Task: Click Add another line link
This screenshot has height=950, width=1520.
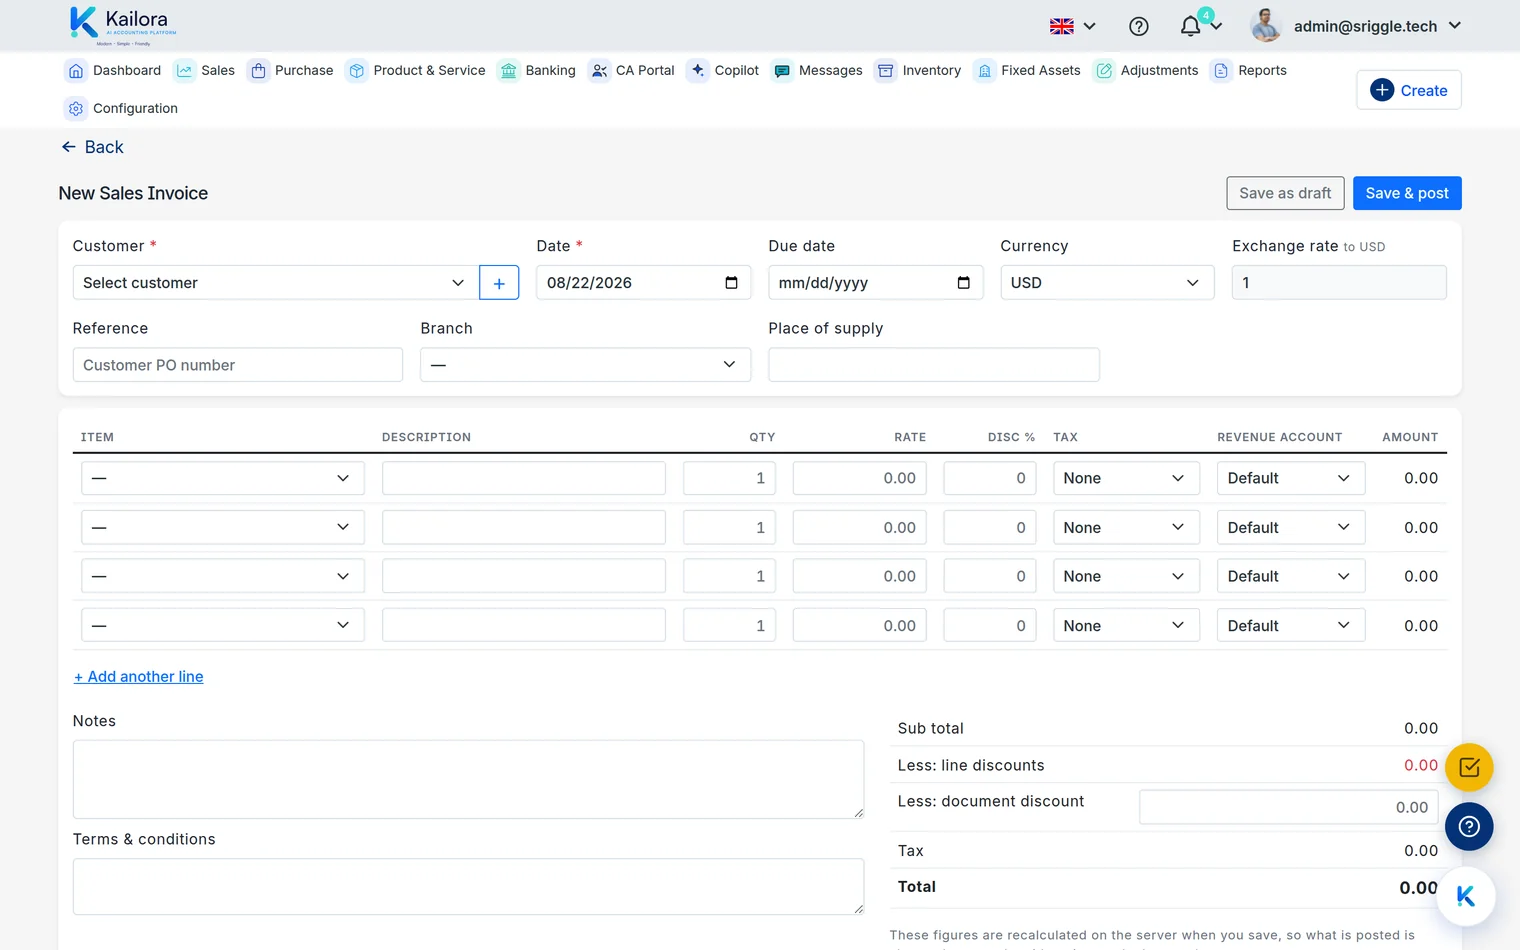Action: tap(138, 677)
